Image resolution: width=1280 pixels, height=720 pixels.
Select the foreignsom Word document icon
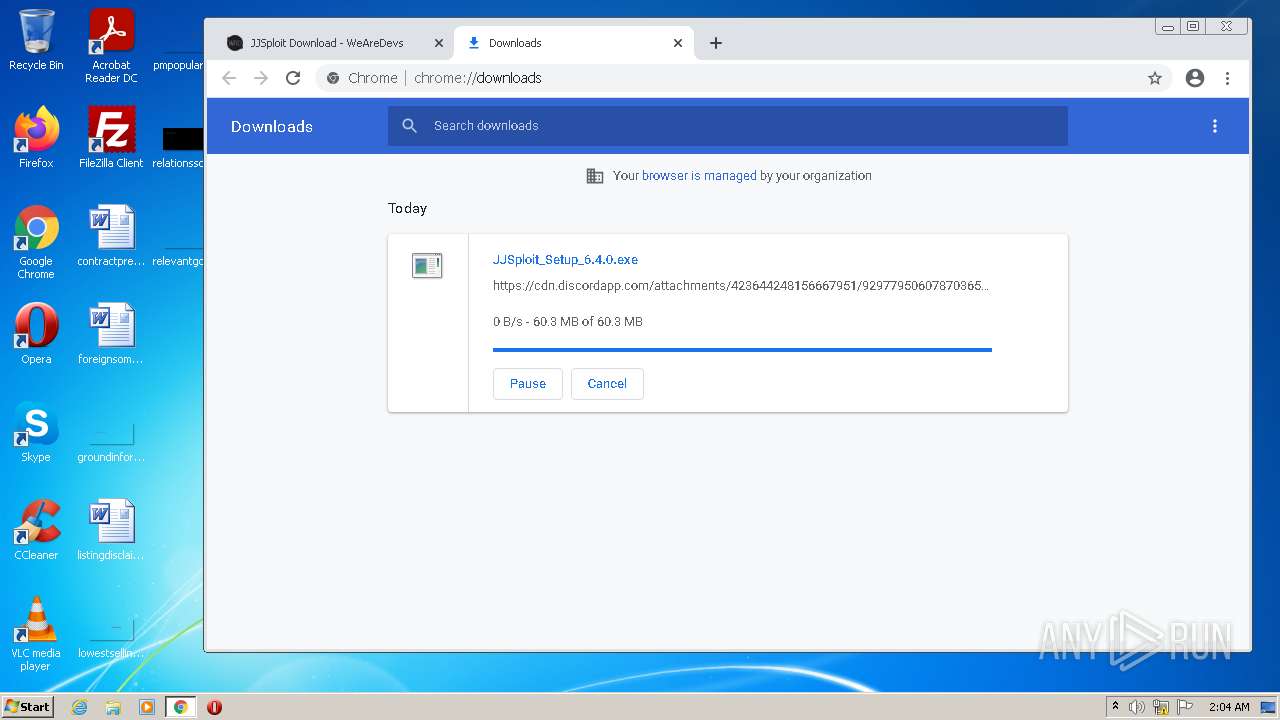pyautogui.click(x=111, y=333)
